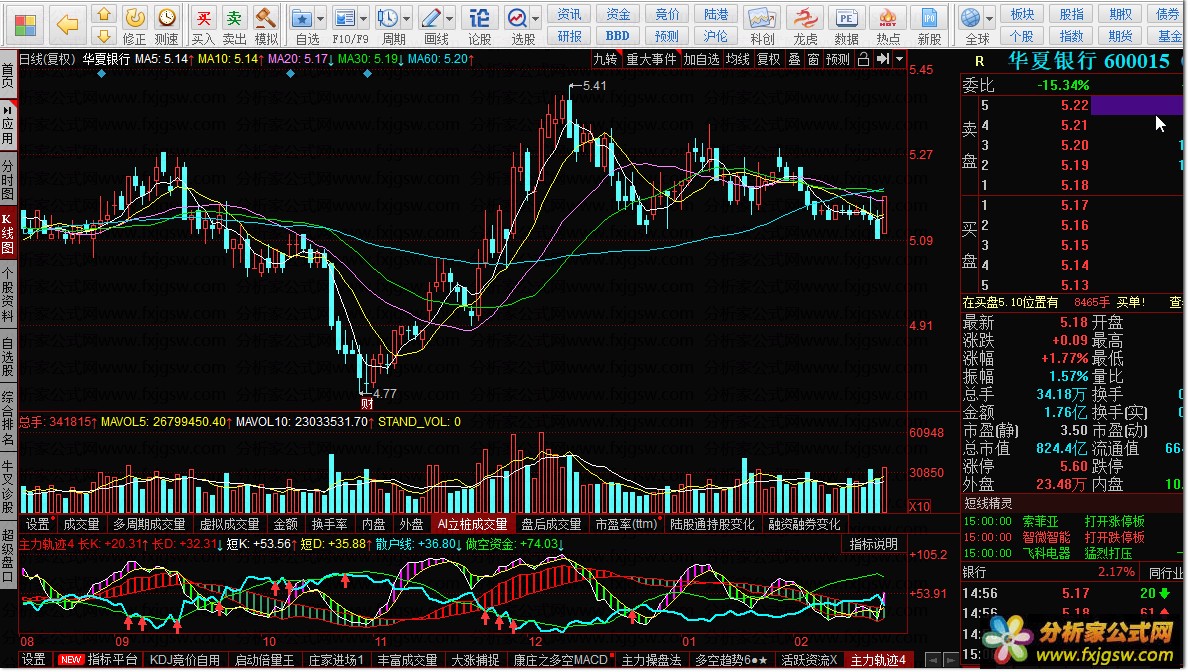1190x672 pixels.
Task: Expand the 选股 dropdown arrow
Action: [536, 17]
